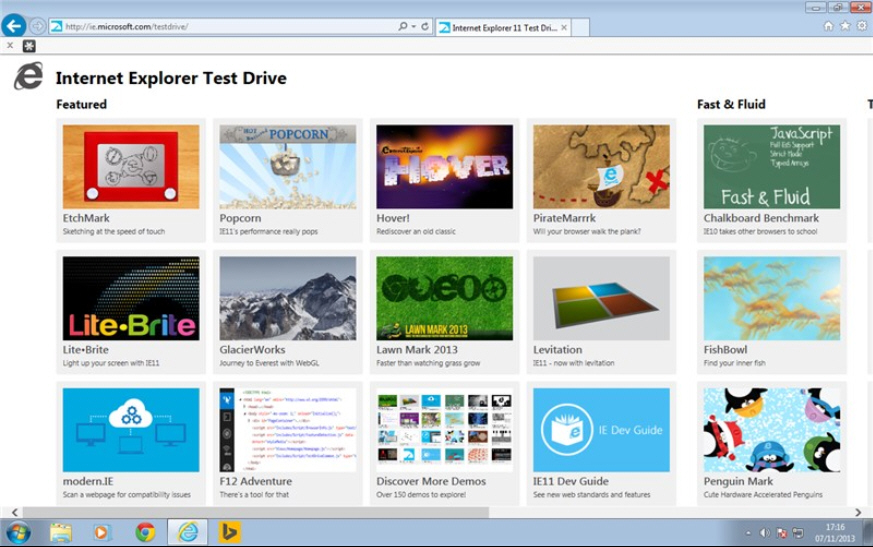
Task: Open the FishBowl demo thumbnail
Action: [772, 298]
